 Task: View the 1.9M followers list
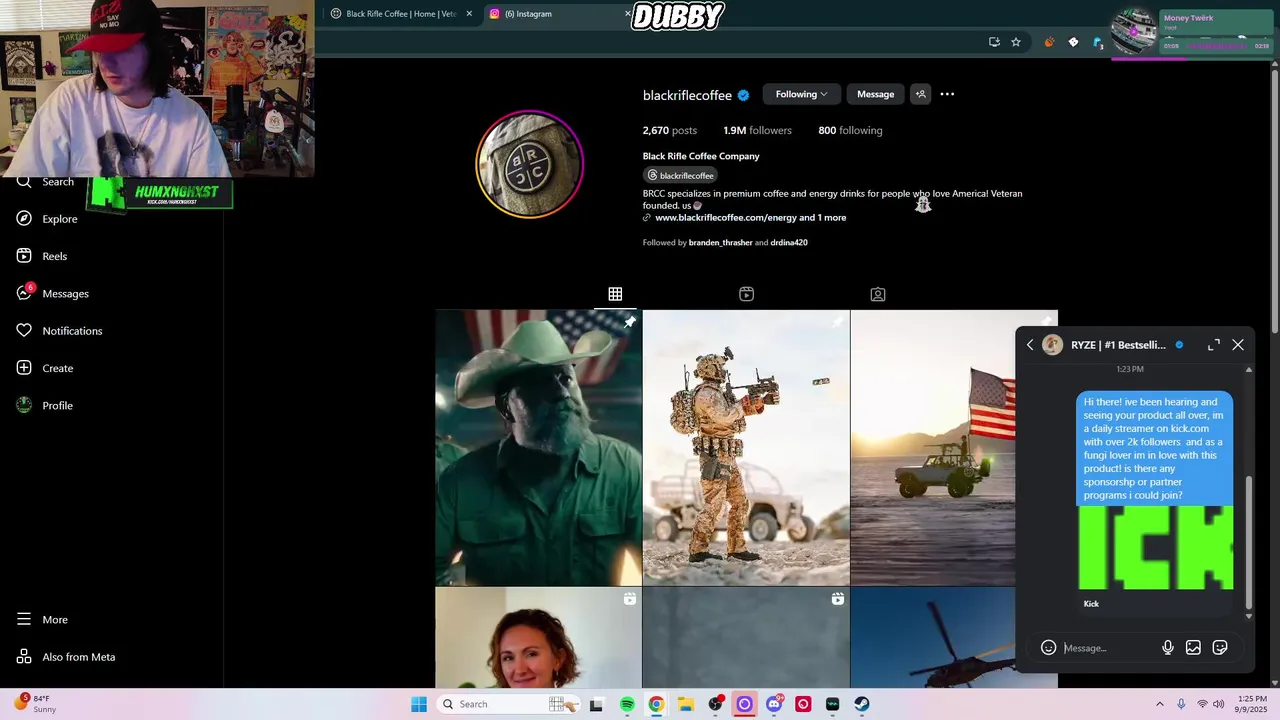tap(757, 130)
